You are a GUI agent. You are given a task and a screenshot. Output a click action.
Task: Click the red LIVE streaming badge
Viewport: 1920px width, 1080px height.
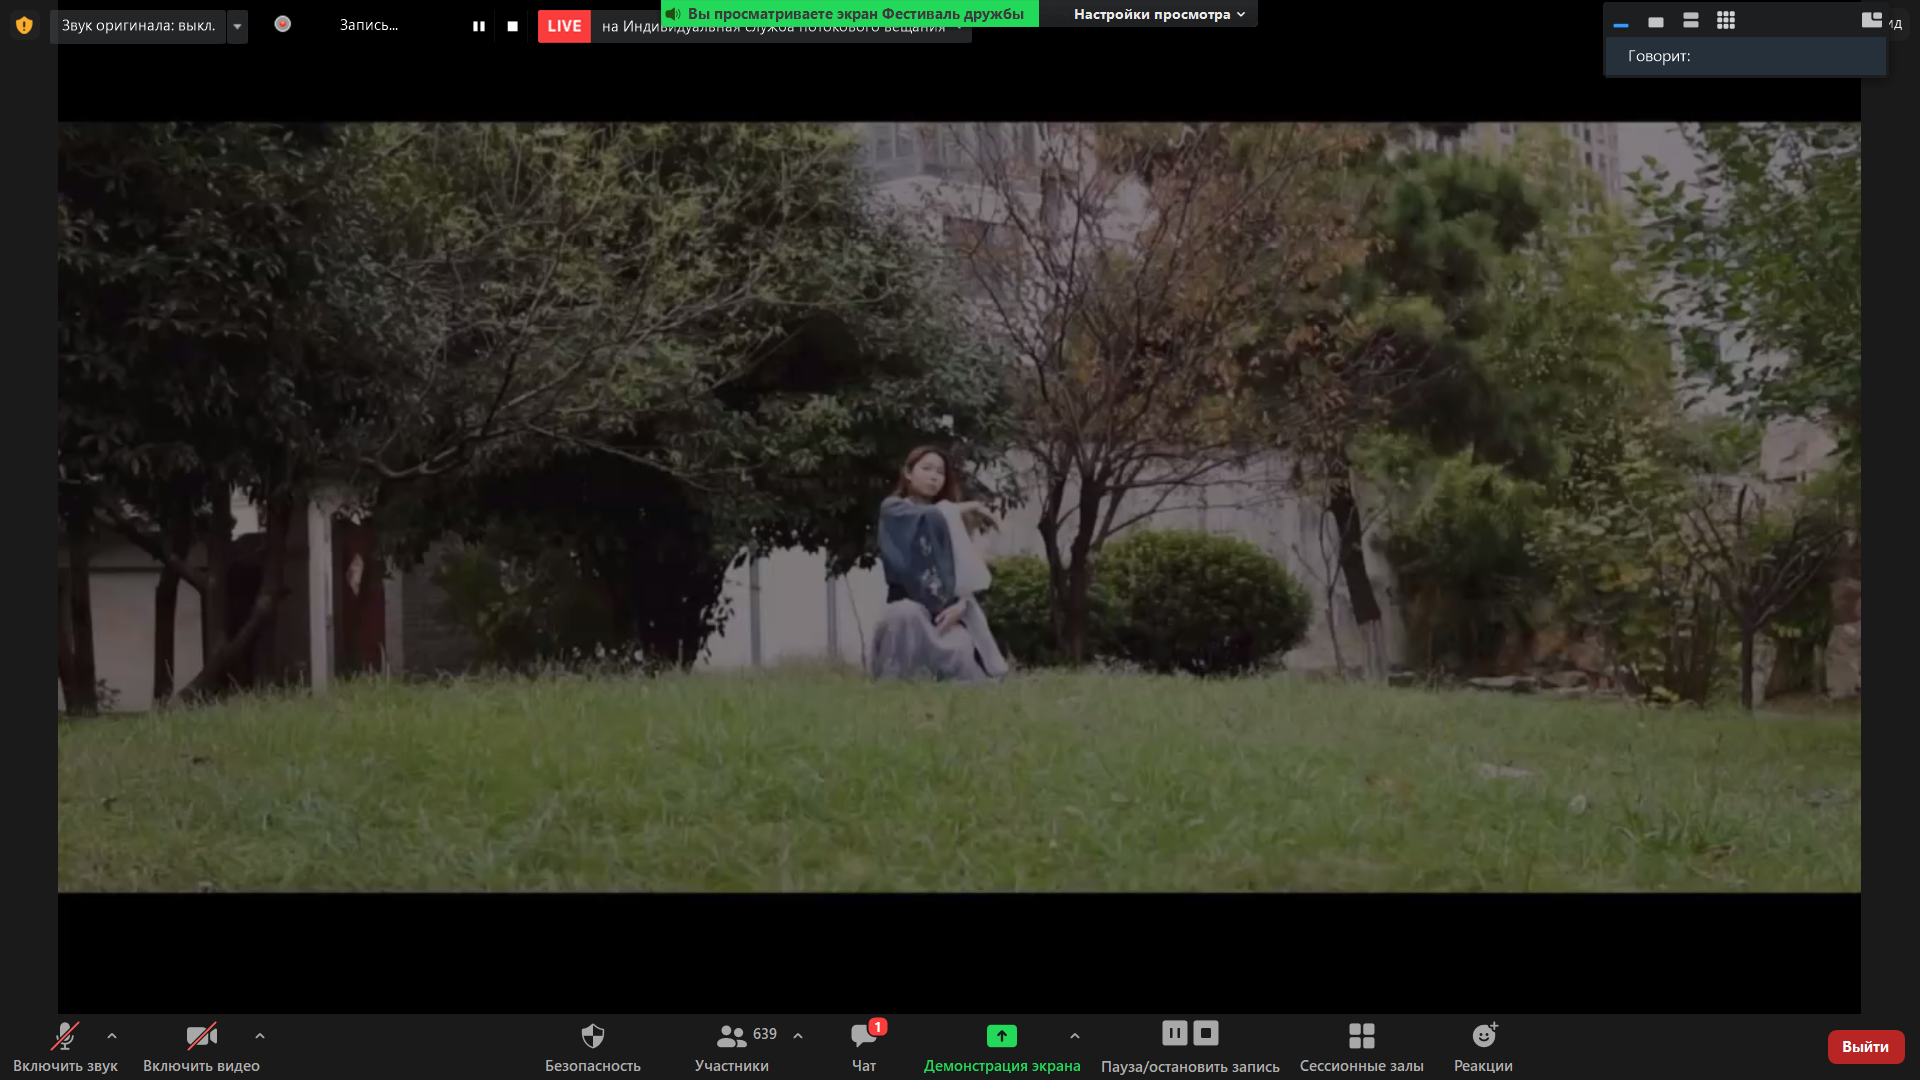point(564,26)
